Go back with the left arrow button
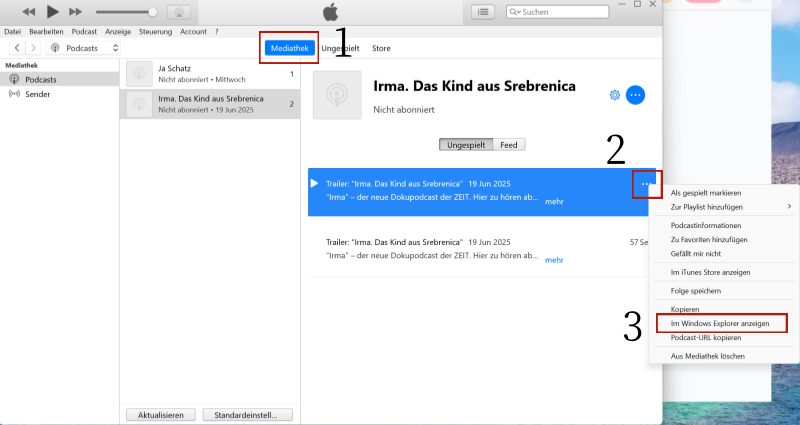 [17, 48]
